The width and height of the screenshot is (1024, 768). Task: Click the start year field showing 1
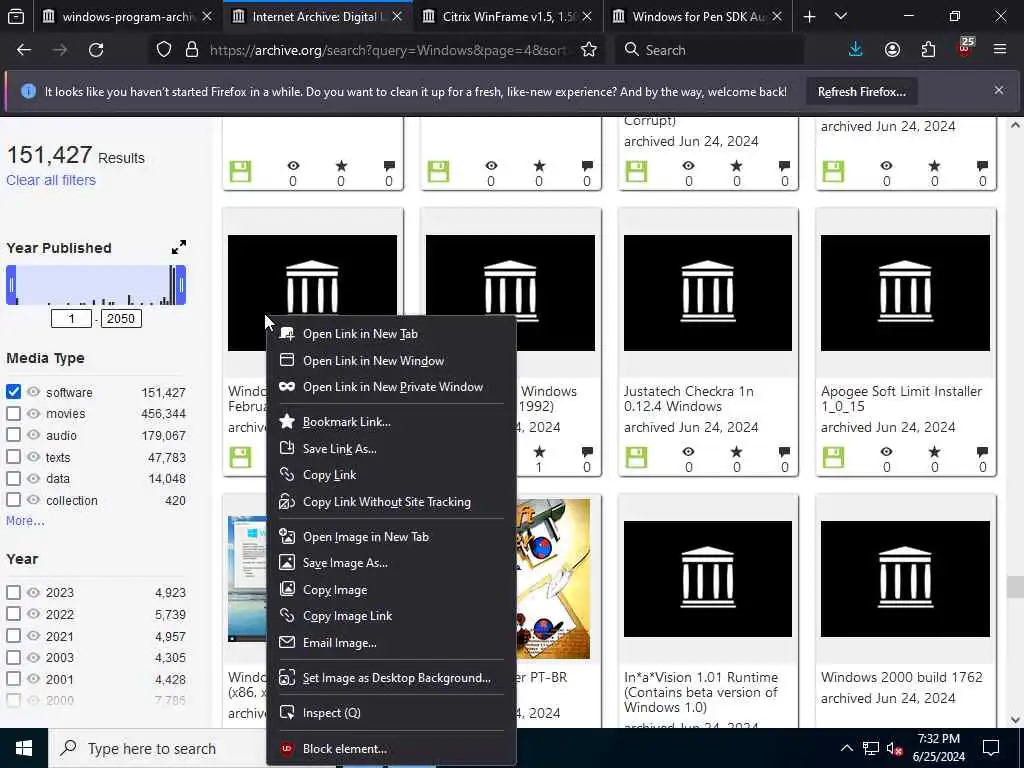tap(71, 319)
